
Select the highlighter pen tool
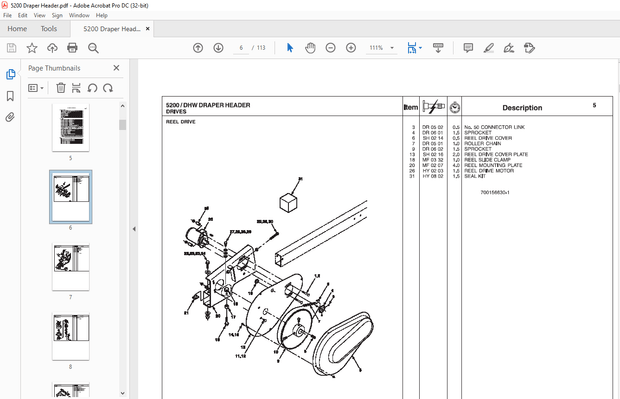[489, 48]
